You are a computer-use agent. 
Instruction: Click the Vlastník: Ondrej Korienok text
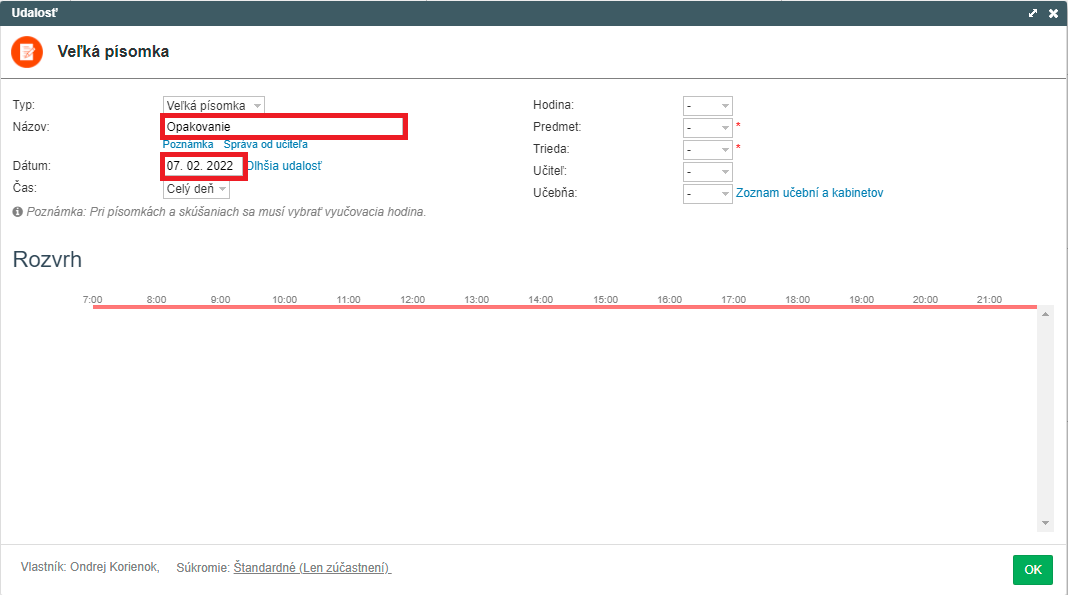pyautogui.click(x=90, y=567)
